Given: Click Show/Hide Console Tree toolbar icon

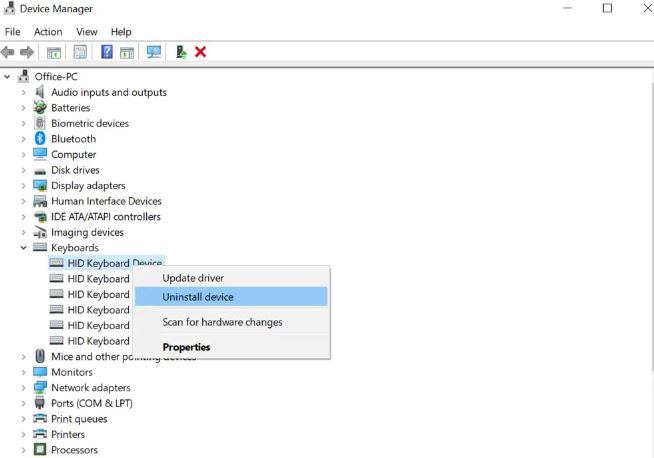Looking at the screenshot, I should coord(54,53).
